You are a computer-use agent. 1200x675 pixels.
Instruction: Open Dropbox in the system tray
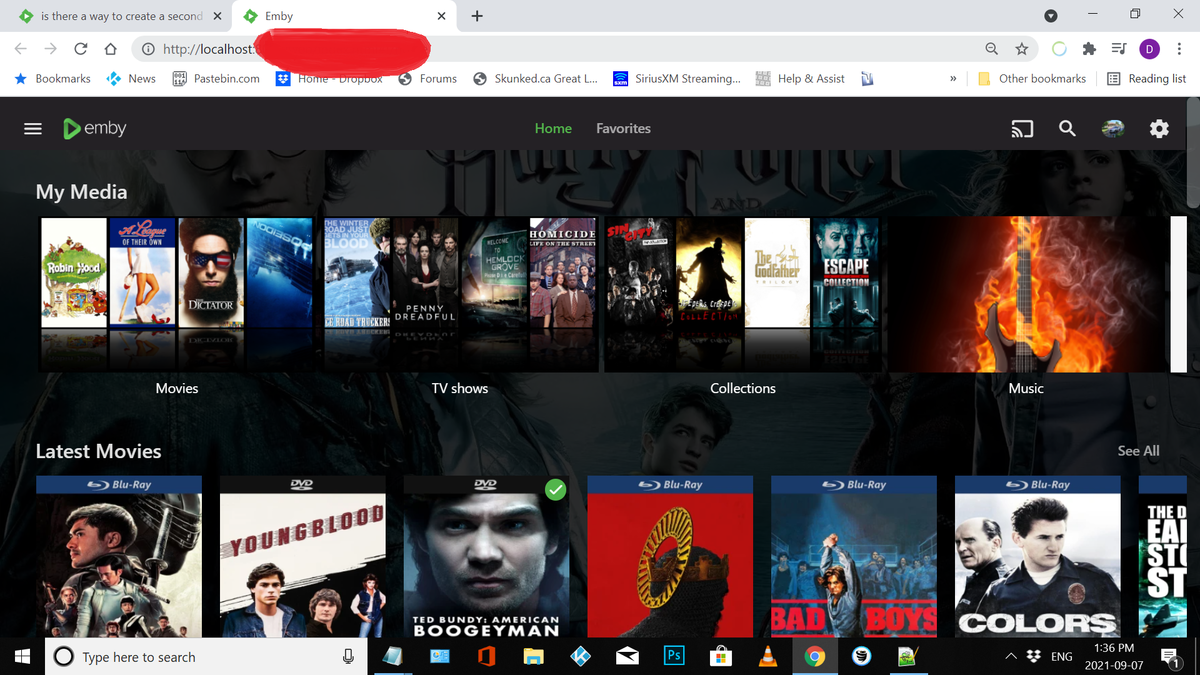1034,657
